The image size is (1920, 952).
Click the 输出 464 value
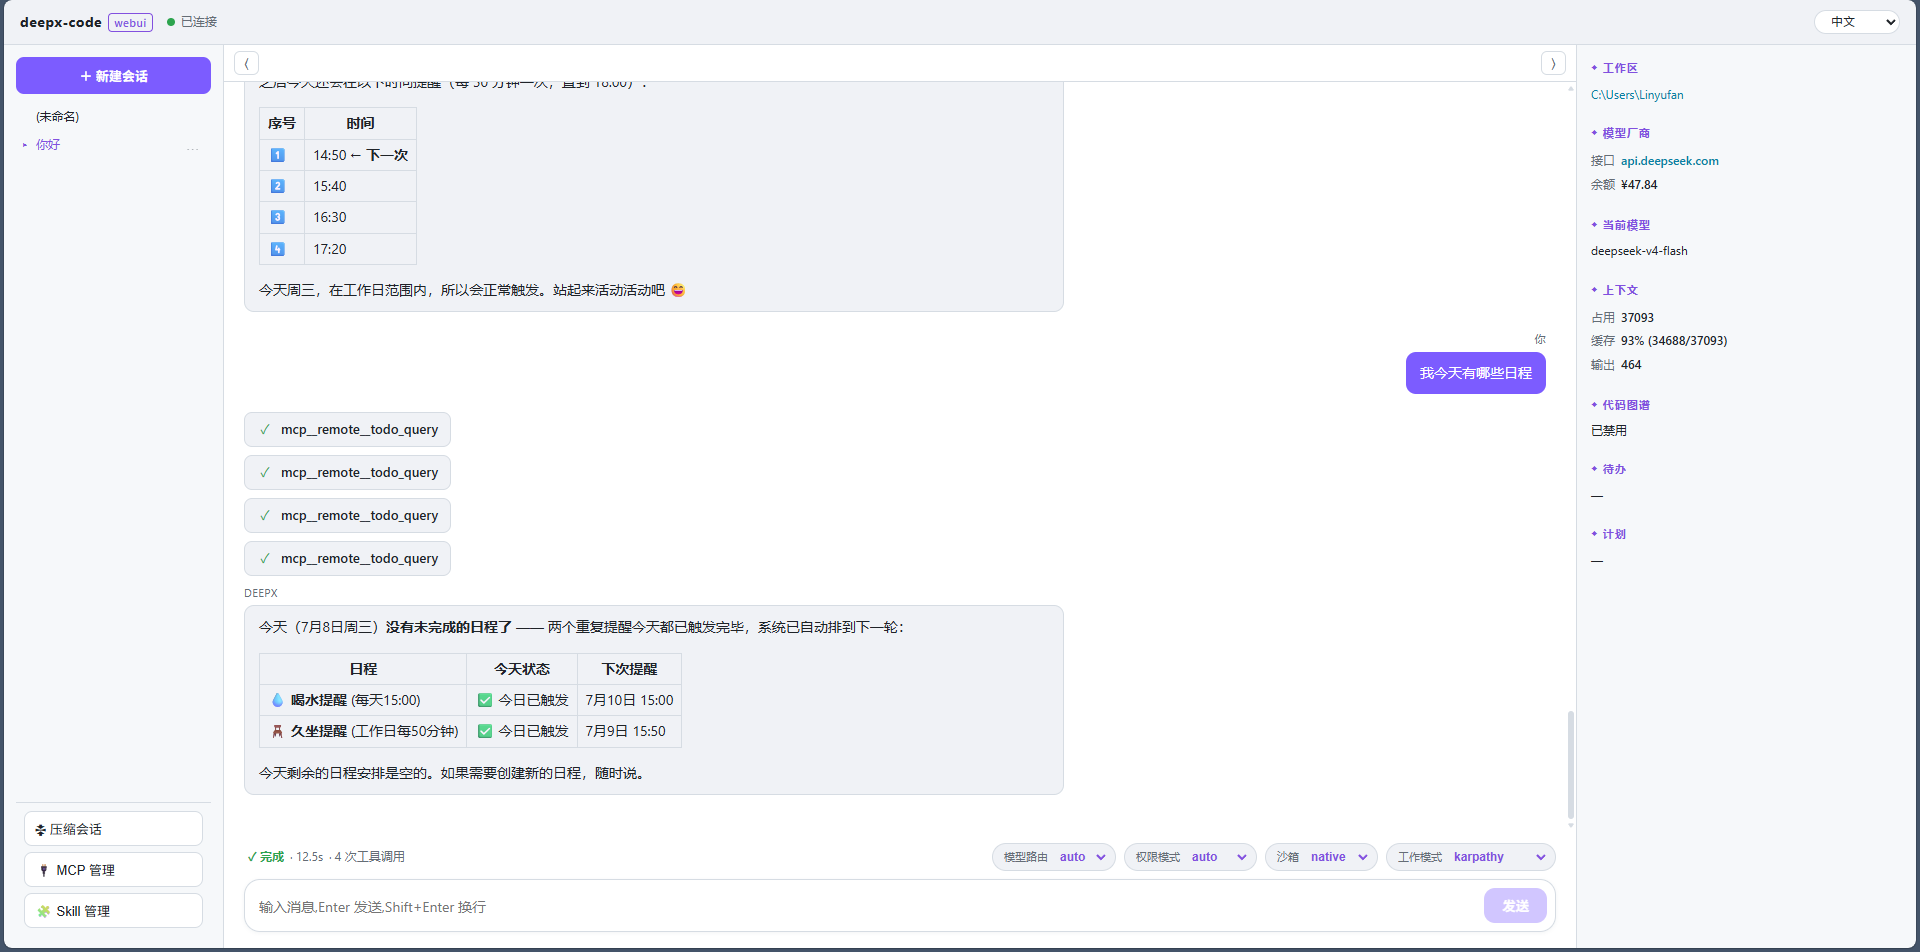coord(1631,365)
